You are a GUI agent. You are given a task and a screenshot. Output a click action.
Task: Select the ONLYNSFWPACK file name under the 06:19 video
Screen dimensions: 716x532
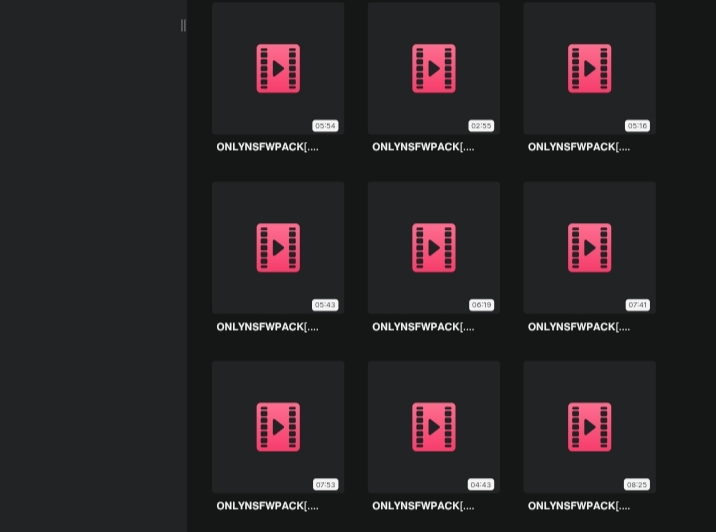pos(423,327)
